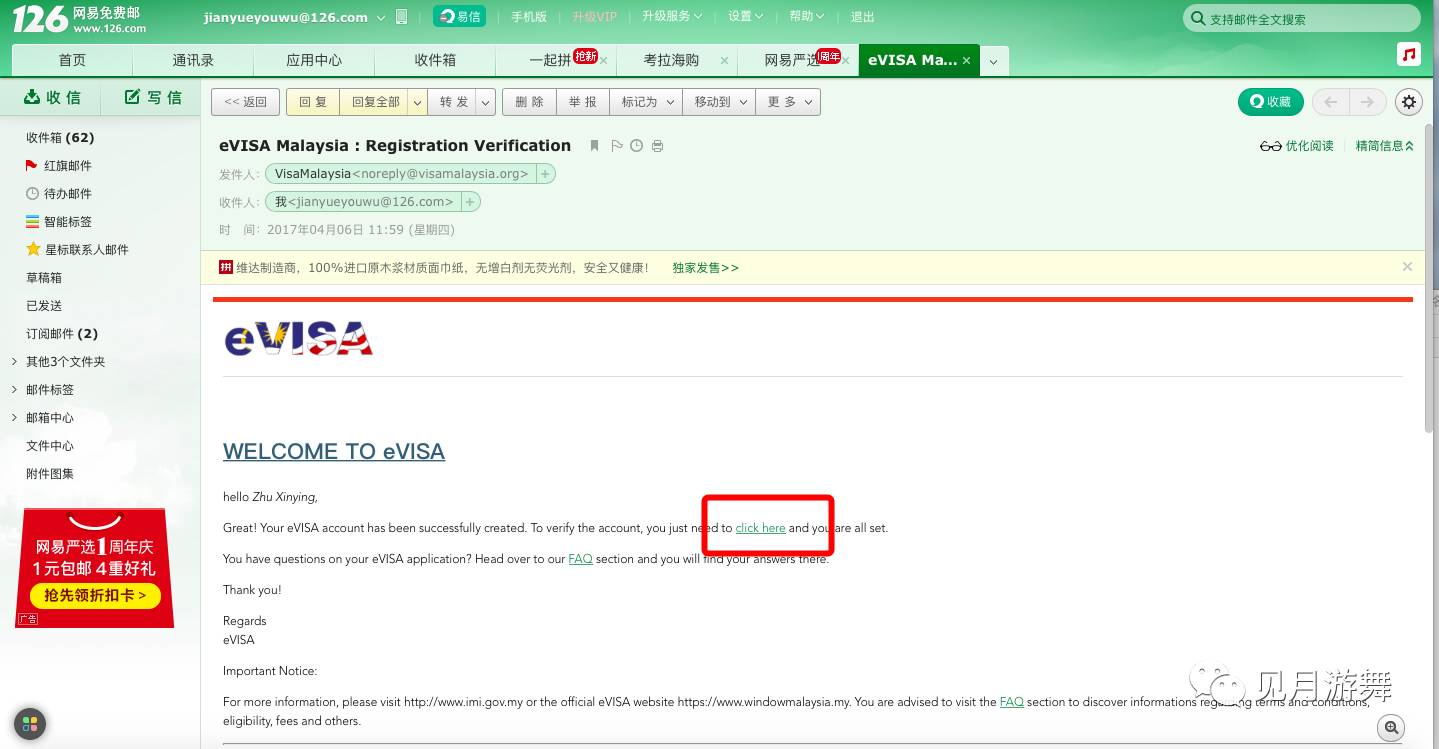1439x749 pixels.
Task: Close the eVISA Malaysia tab
Action: [966, 61]
